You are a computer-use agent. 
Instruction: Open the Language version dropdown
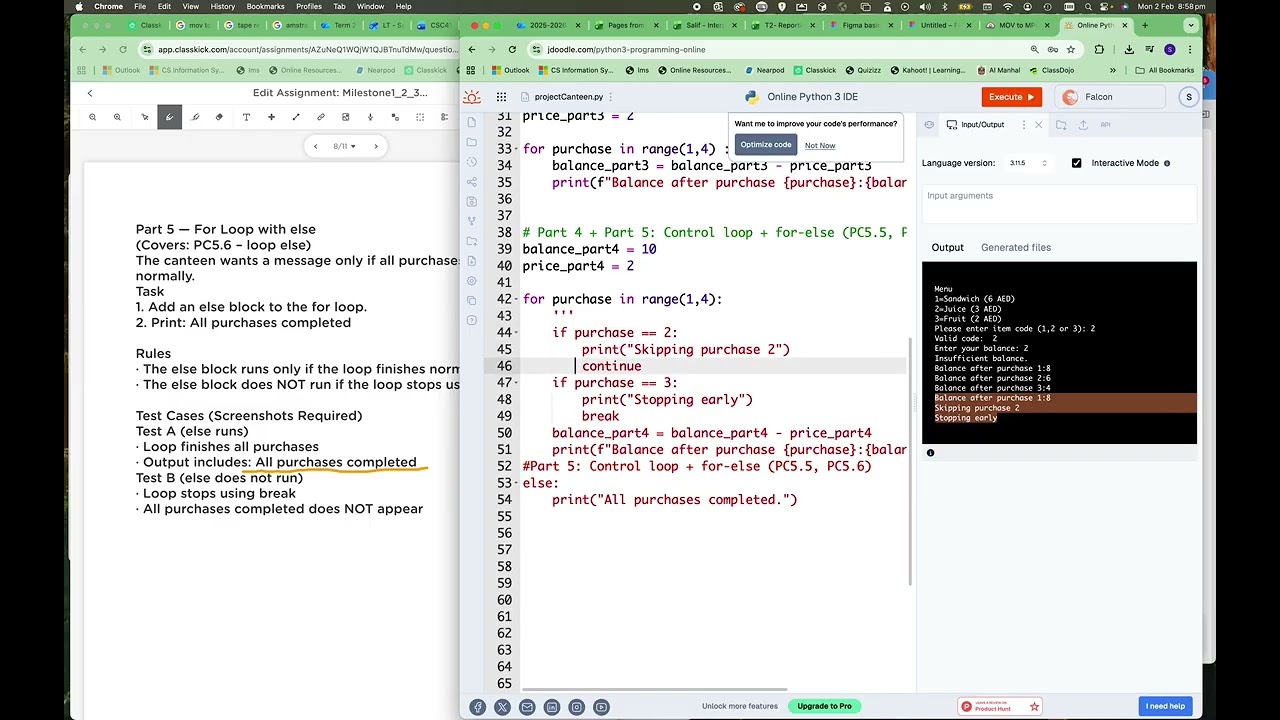[1028, 163]
